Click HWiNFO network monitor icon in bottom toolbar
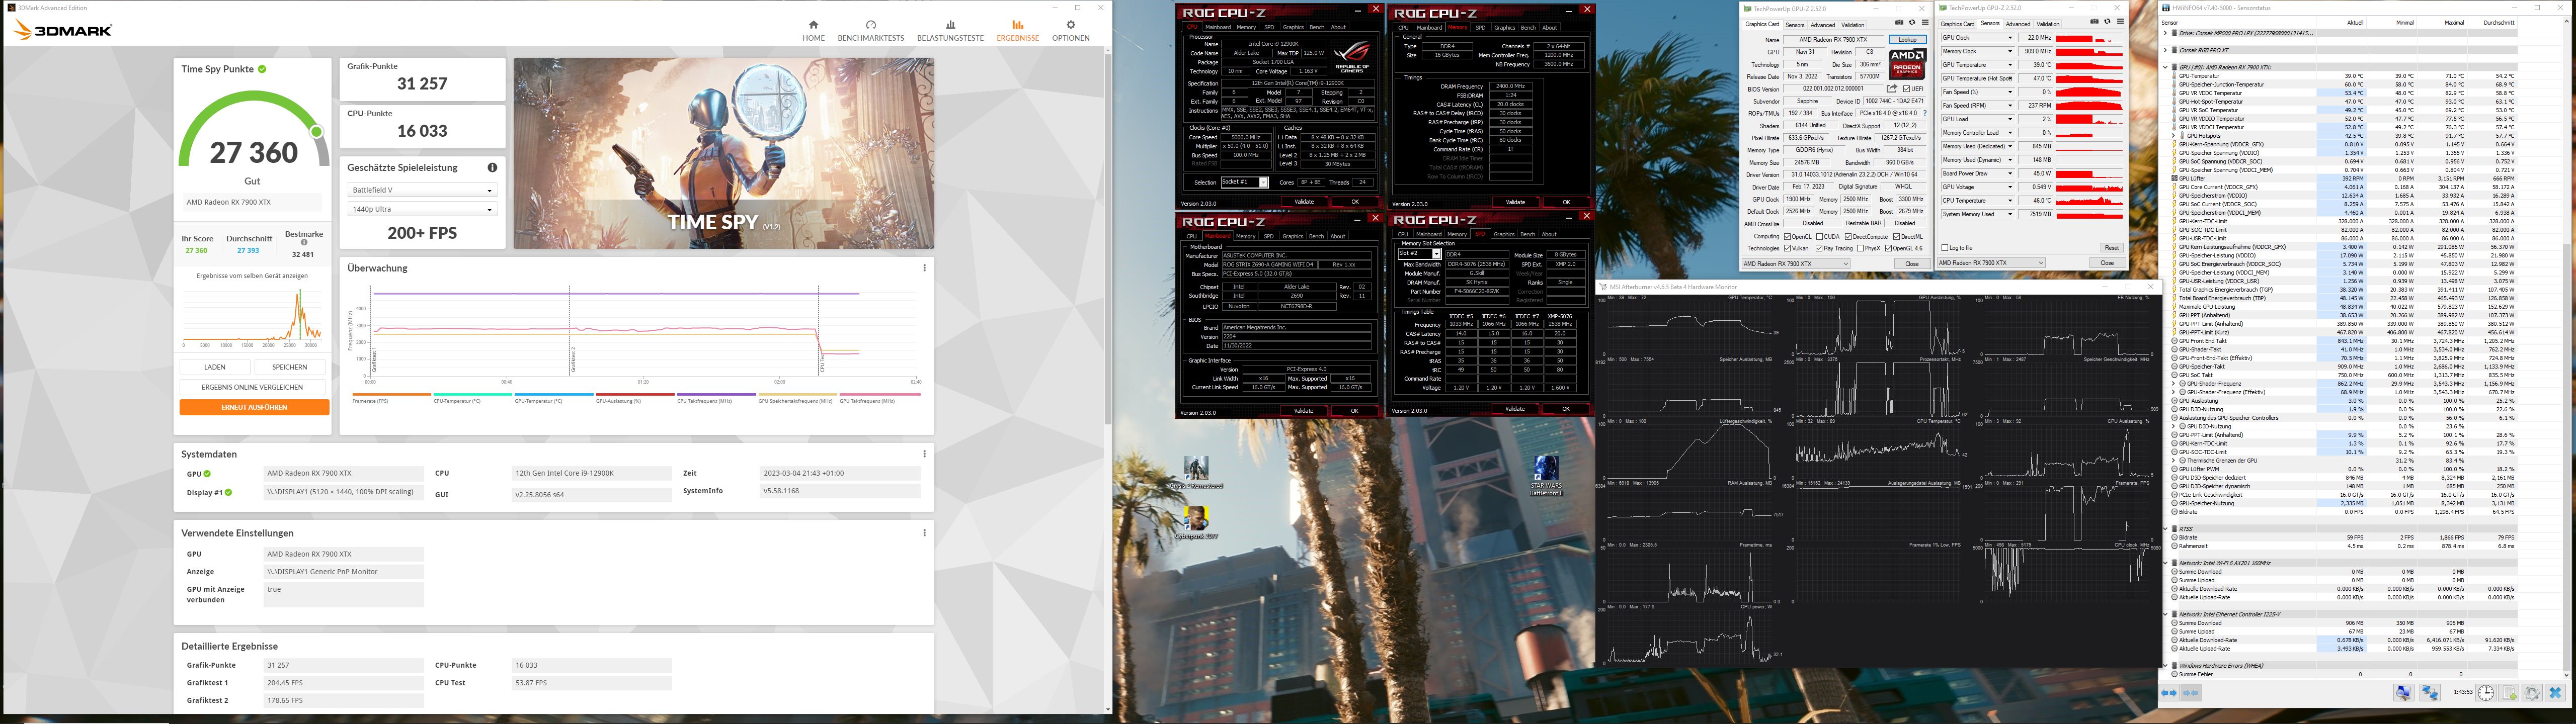Image resolution: width=2576 pixels, height=724 pixels. [2430, 693]
